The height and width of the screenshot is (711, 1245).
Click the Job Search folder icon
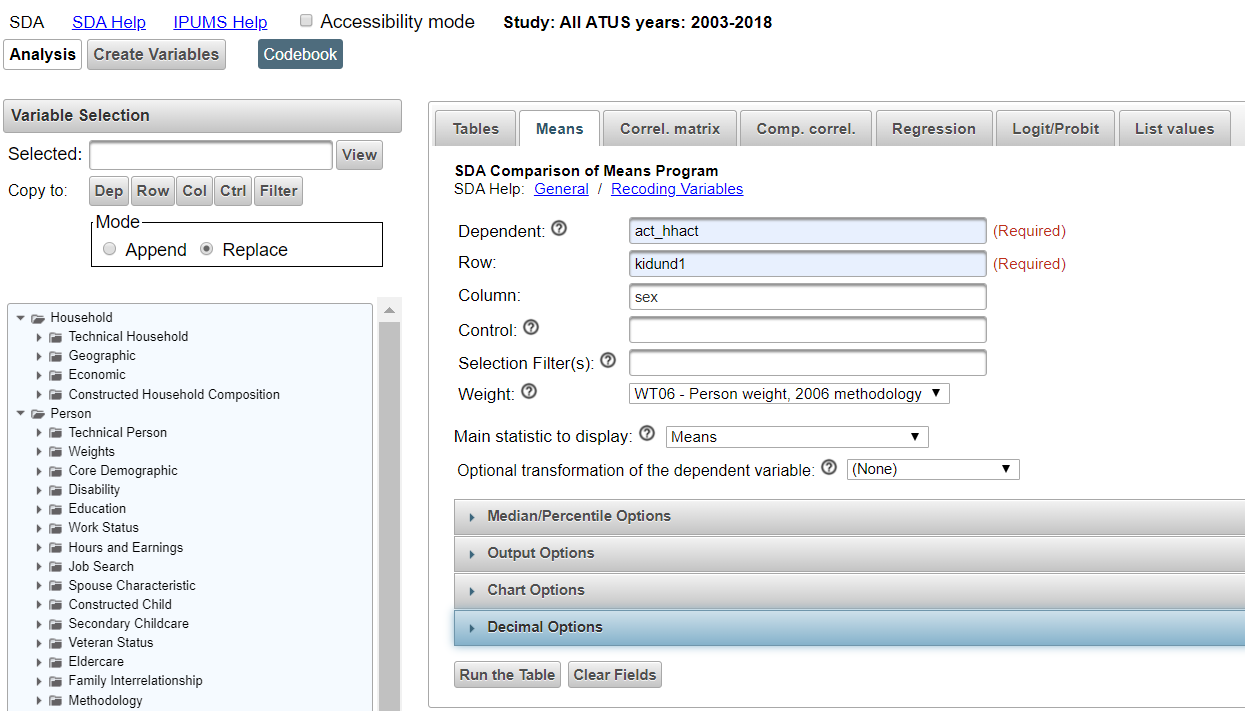(56, 567)
